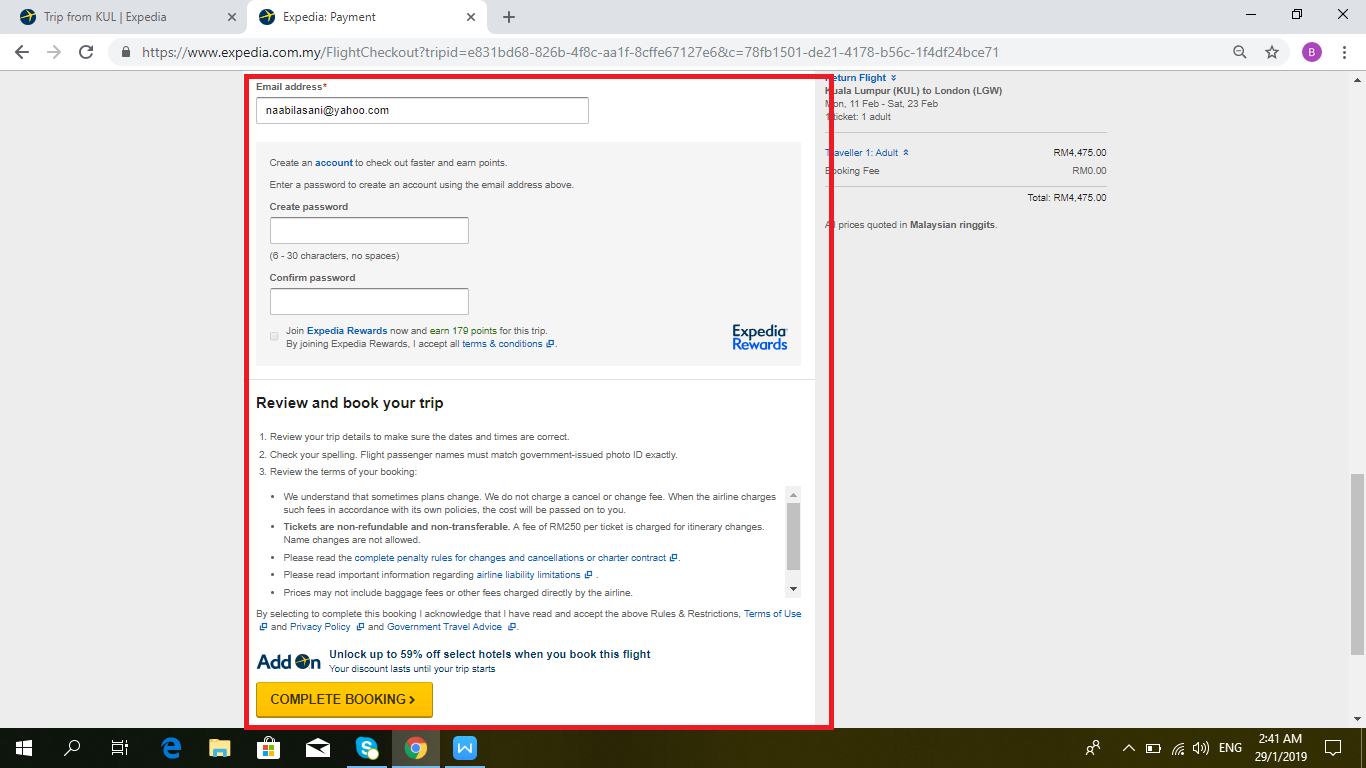The height and width of the screenshot is (768, 1366).
Task: Close the Trip from KUL tab
Action: pos(232,17)
